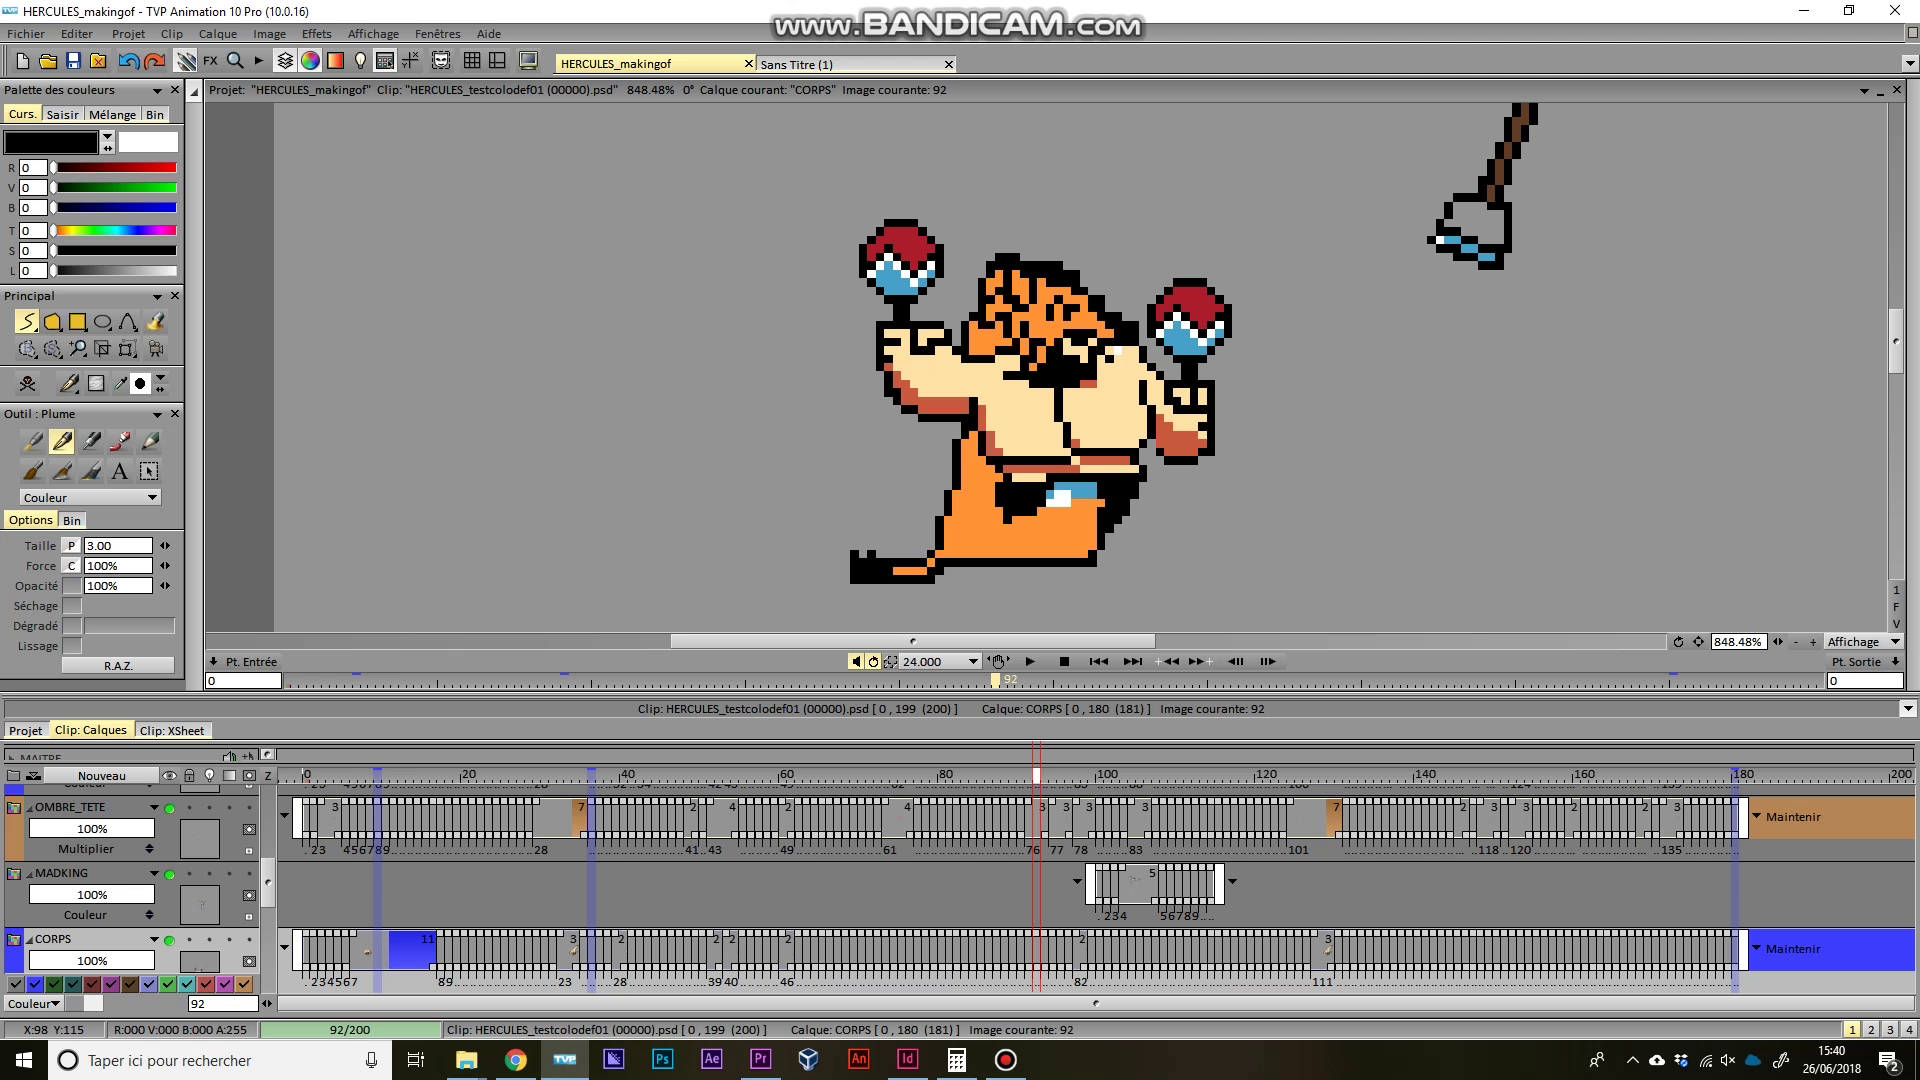
Task: Click the Redo arrow icon
Action: [154, 61]
